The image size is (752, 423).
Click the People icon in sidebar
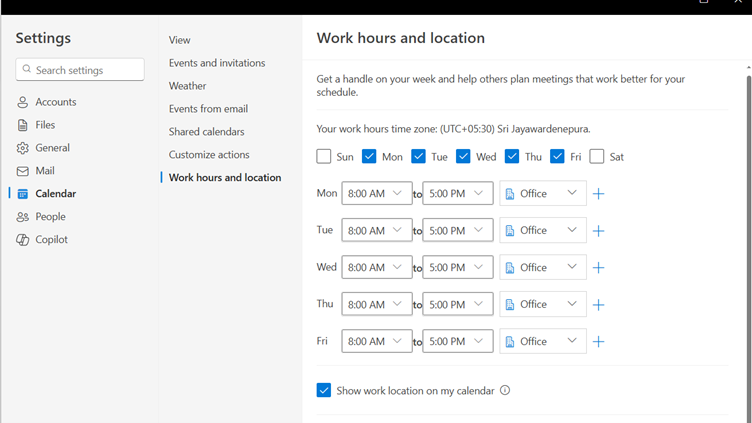click(x=22, y=217)
